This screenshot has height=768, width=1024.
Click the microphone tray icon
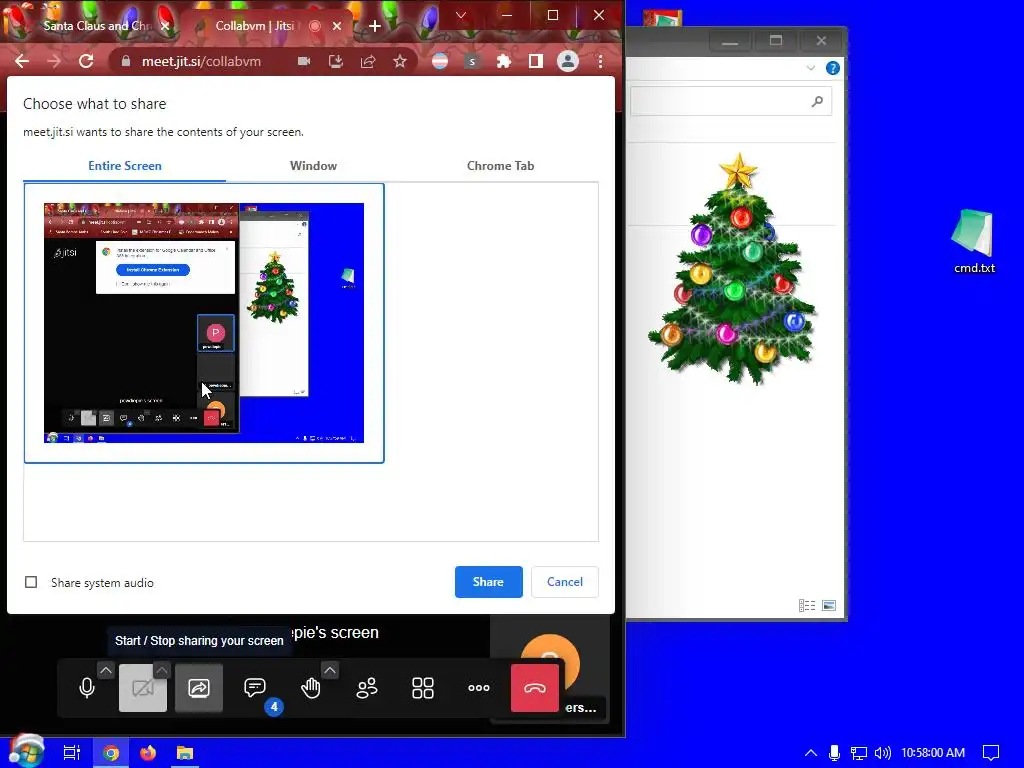pyautogui.click(x=834, y=753)
